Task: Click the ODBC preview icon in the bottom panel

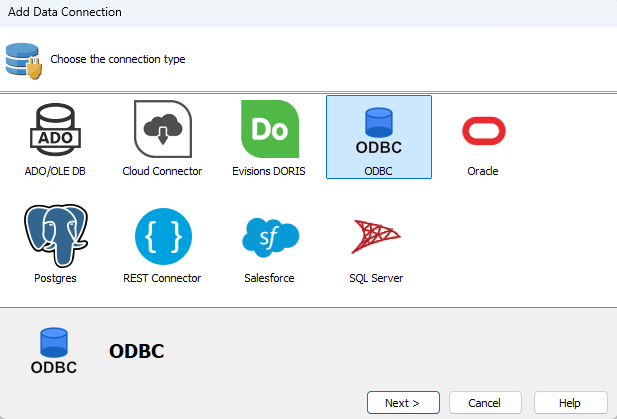Action: tap(54, 350)
